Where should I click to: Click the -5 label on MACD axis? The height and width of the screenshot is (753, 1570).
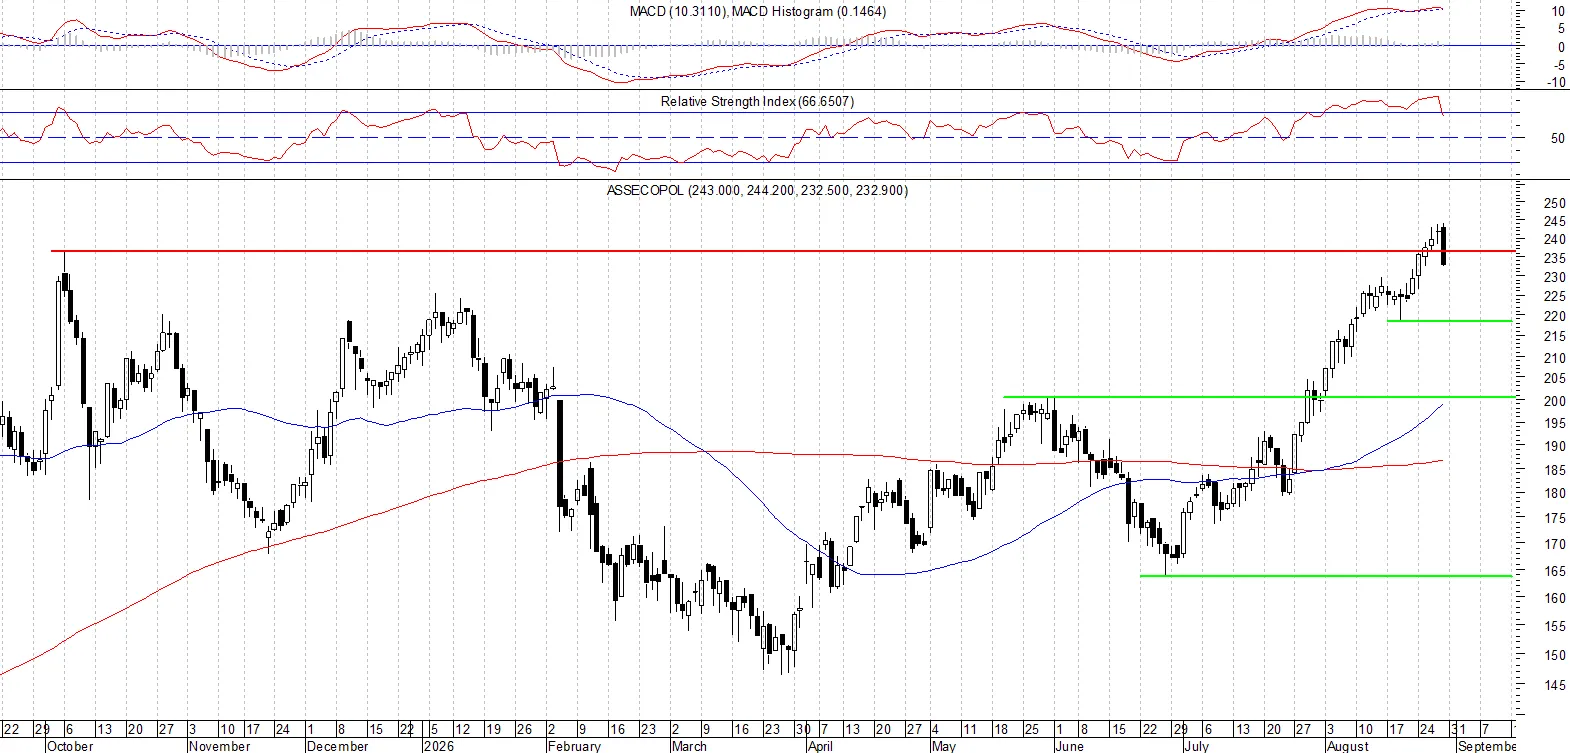1559,65
